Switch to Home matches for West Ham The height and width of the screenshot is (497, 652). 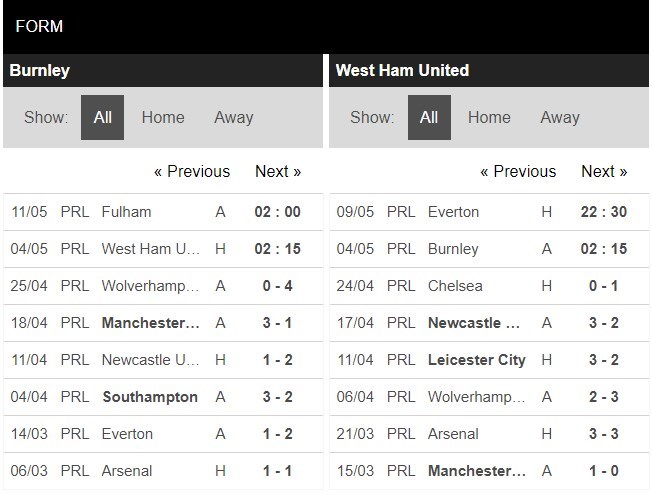tap(489, 117)
